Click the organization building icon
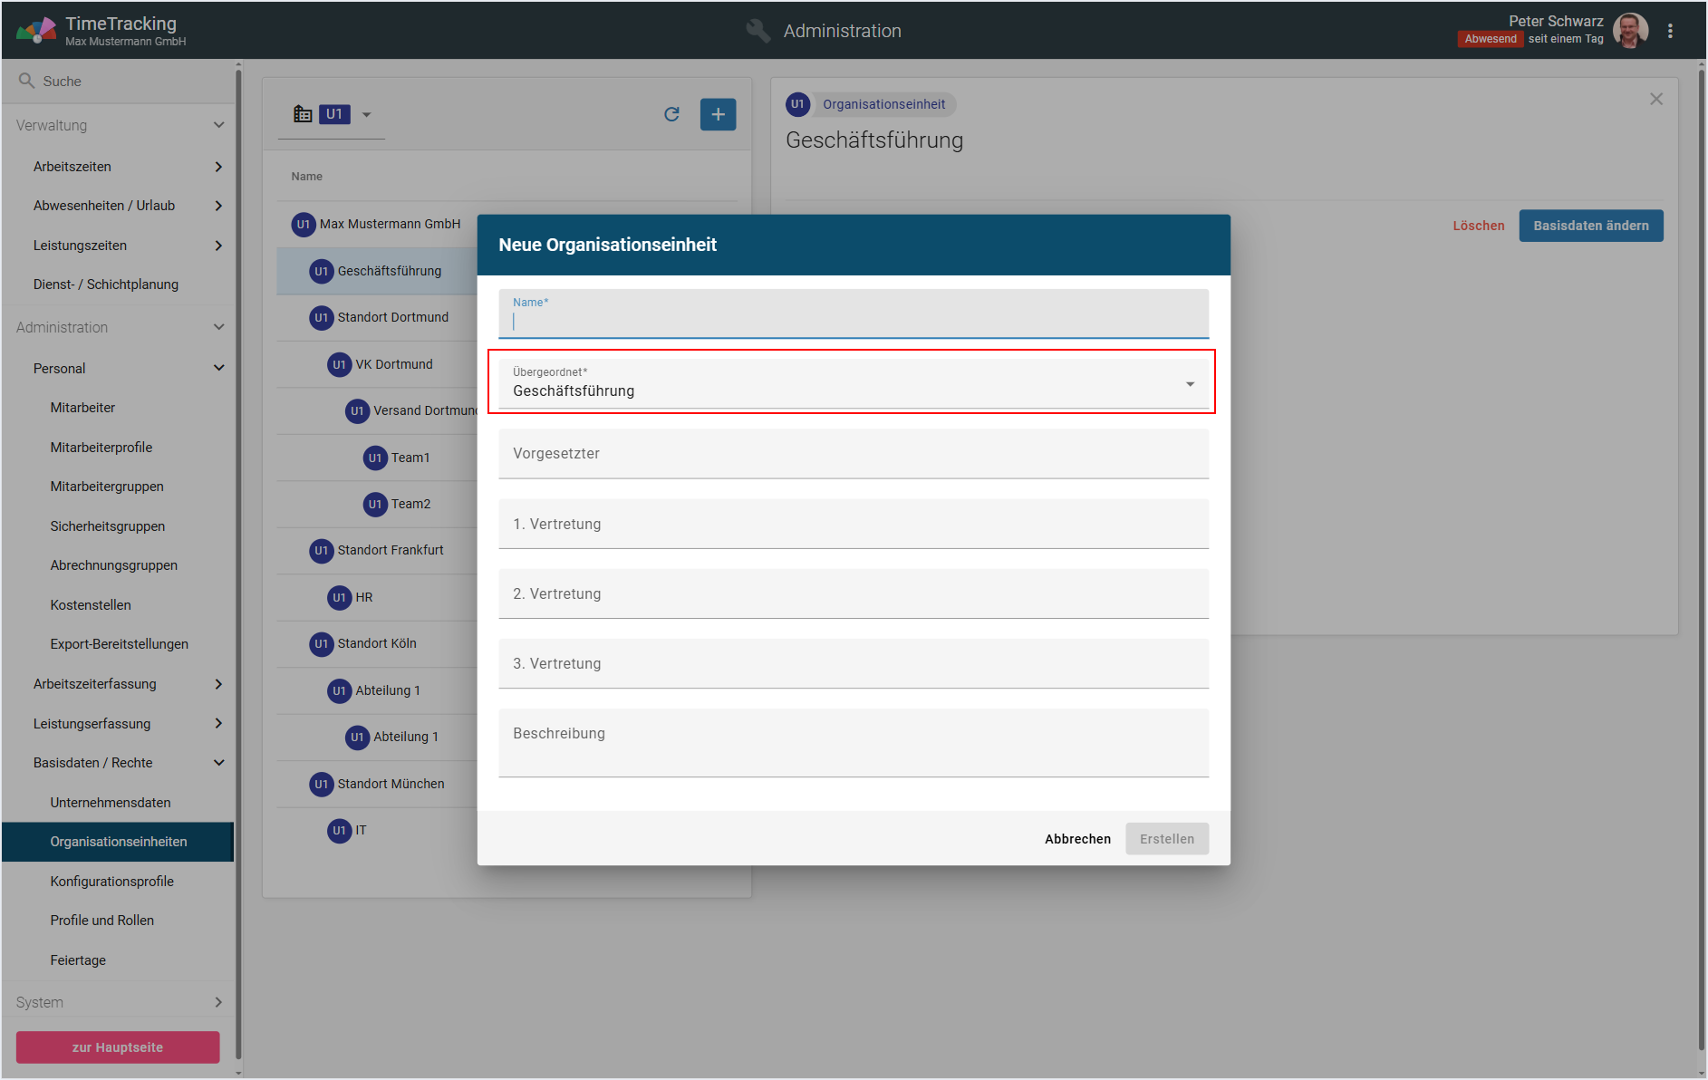1708x1080 pixels. (302, 114)
